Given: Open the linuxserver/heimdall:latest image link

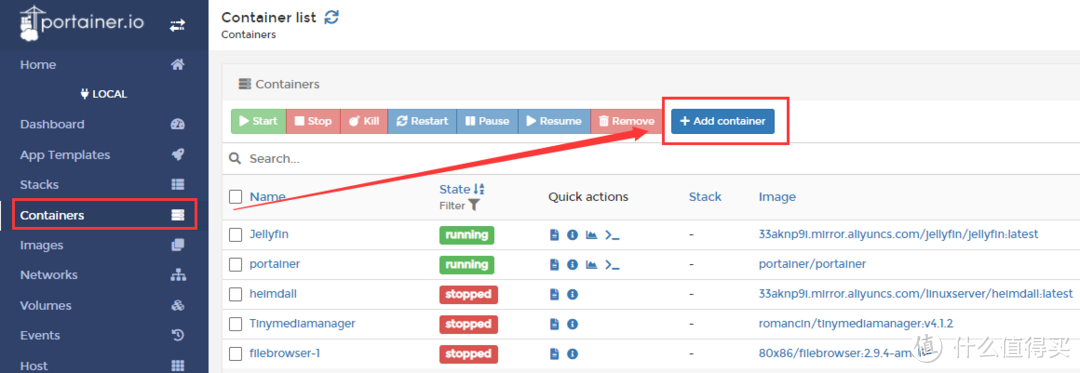Looking at the screenshot, I should coord(915,295).
